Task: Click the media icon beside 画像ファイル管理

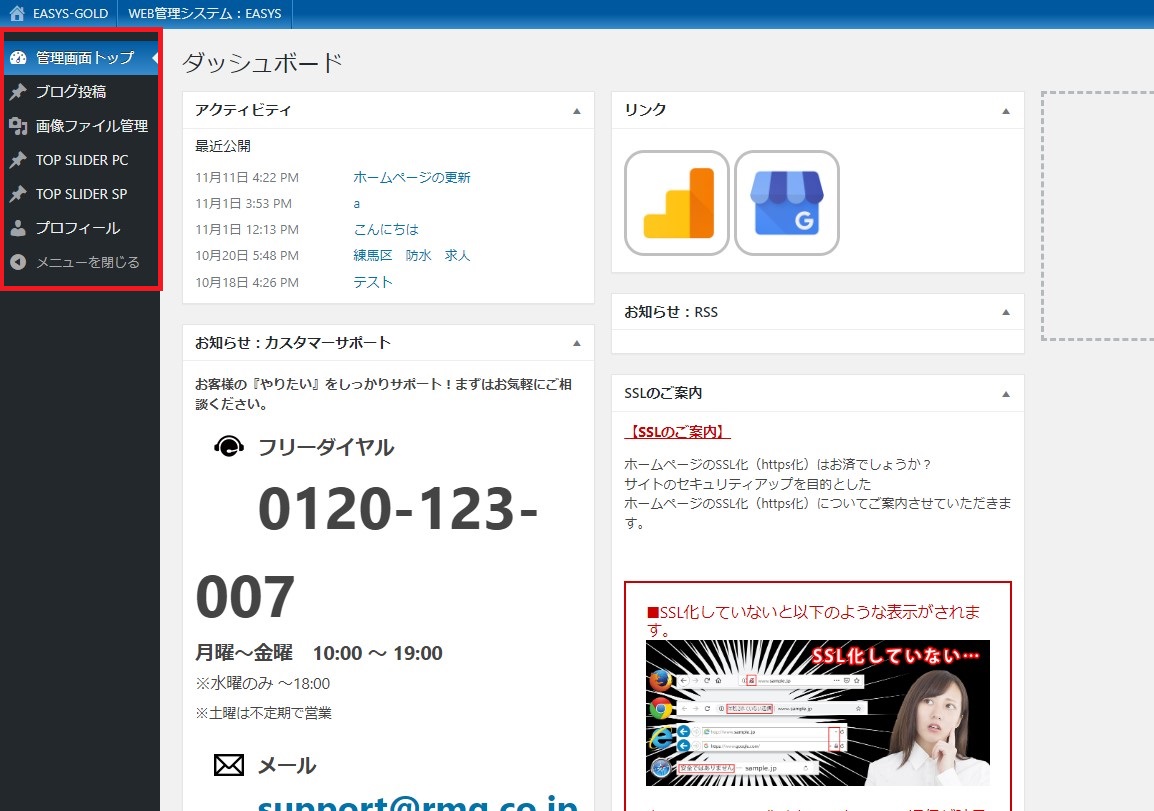Action: point(18,126)
